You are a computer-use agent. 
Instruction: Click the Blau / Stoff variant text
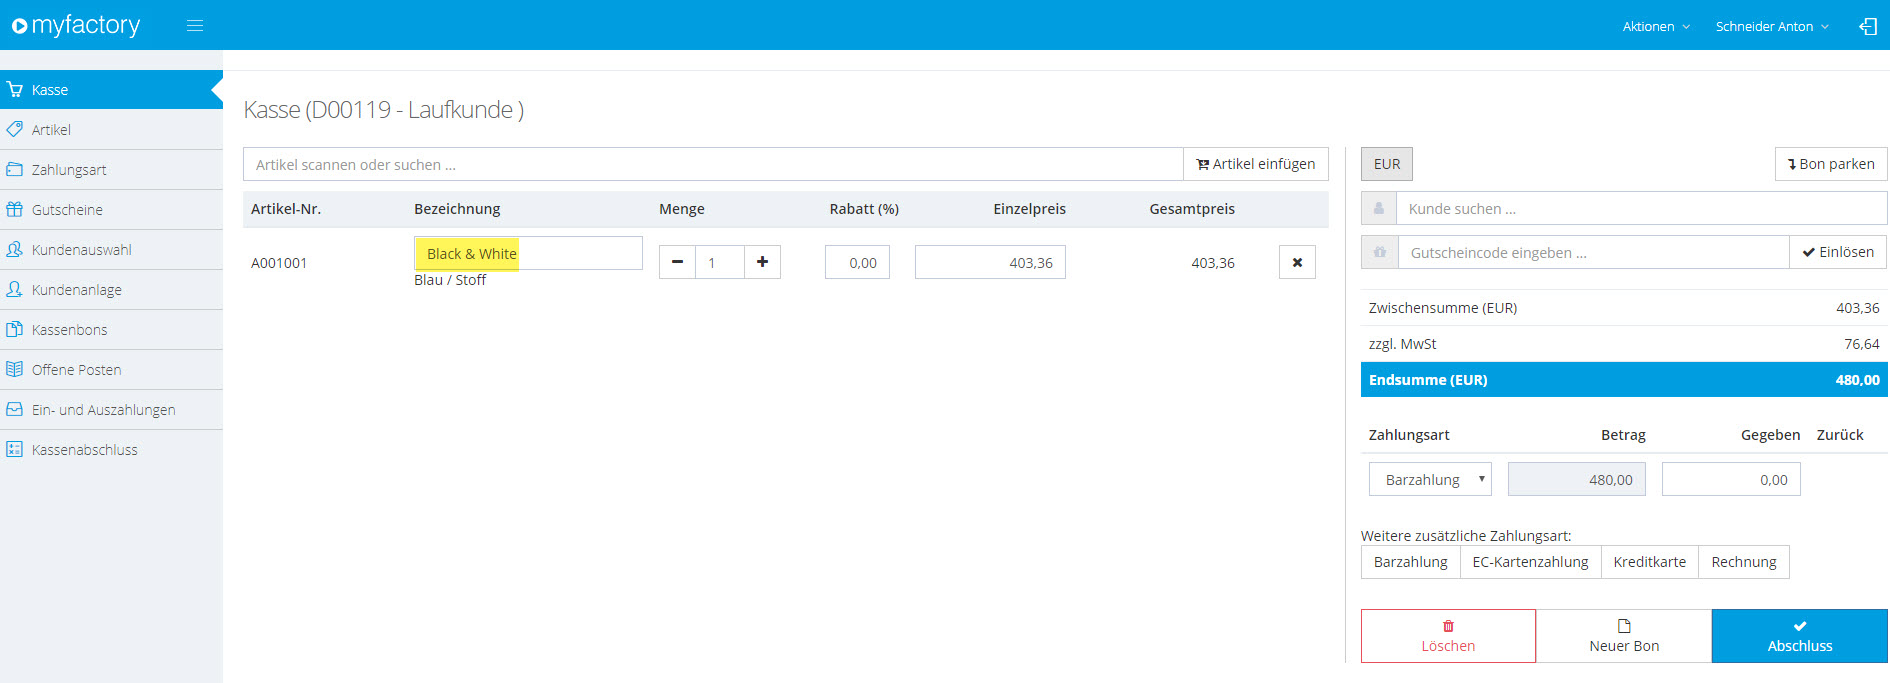tap(450, 280)
